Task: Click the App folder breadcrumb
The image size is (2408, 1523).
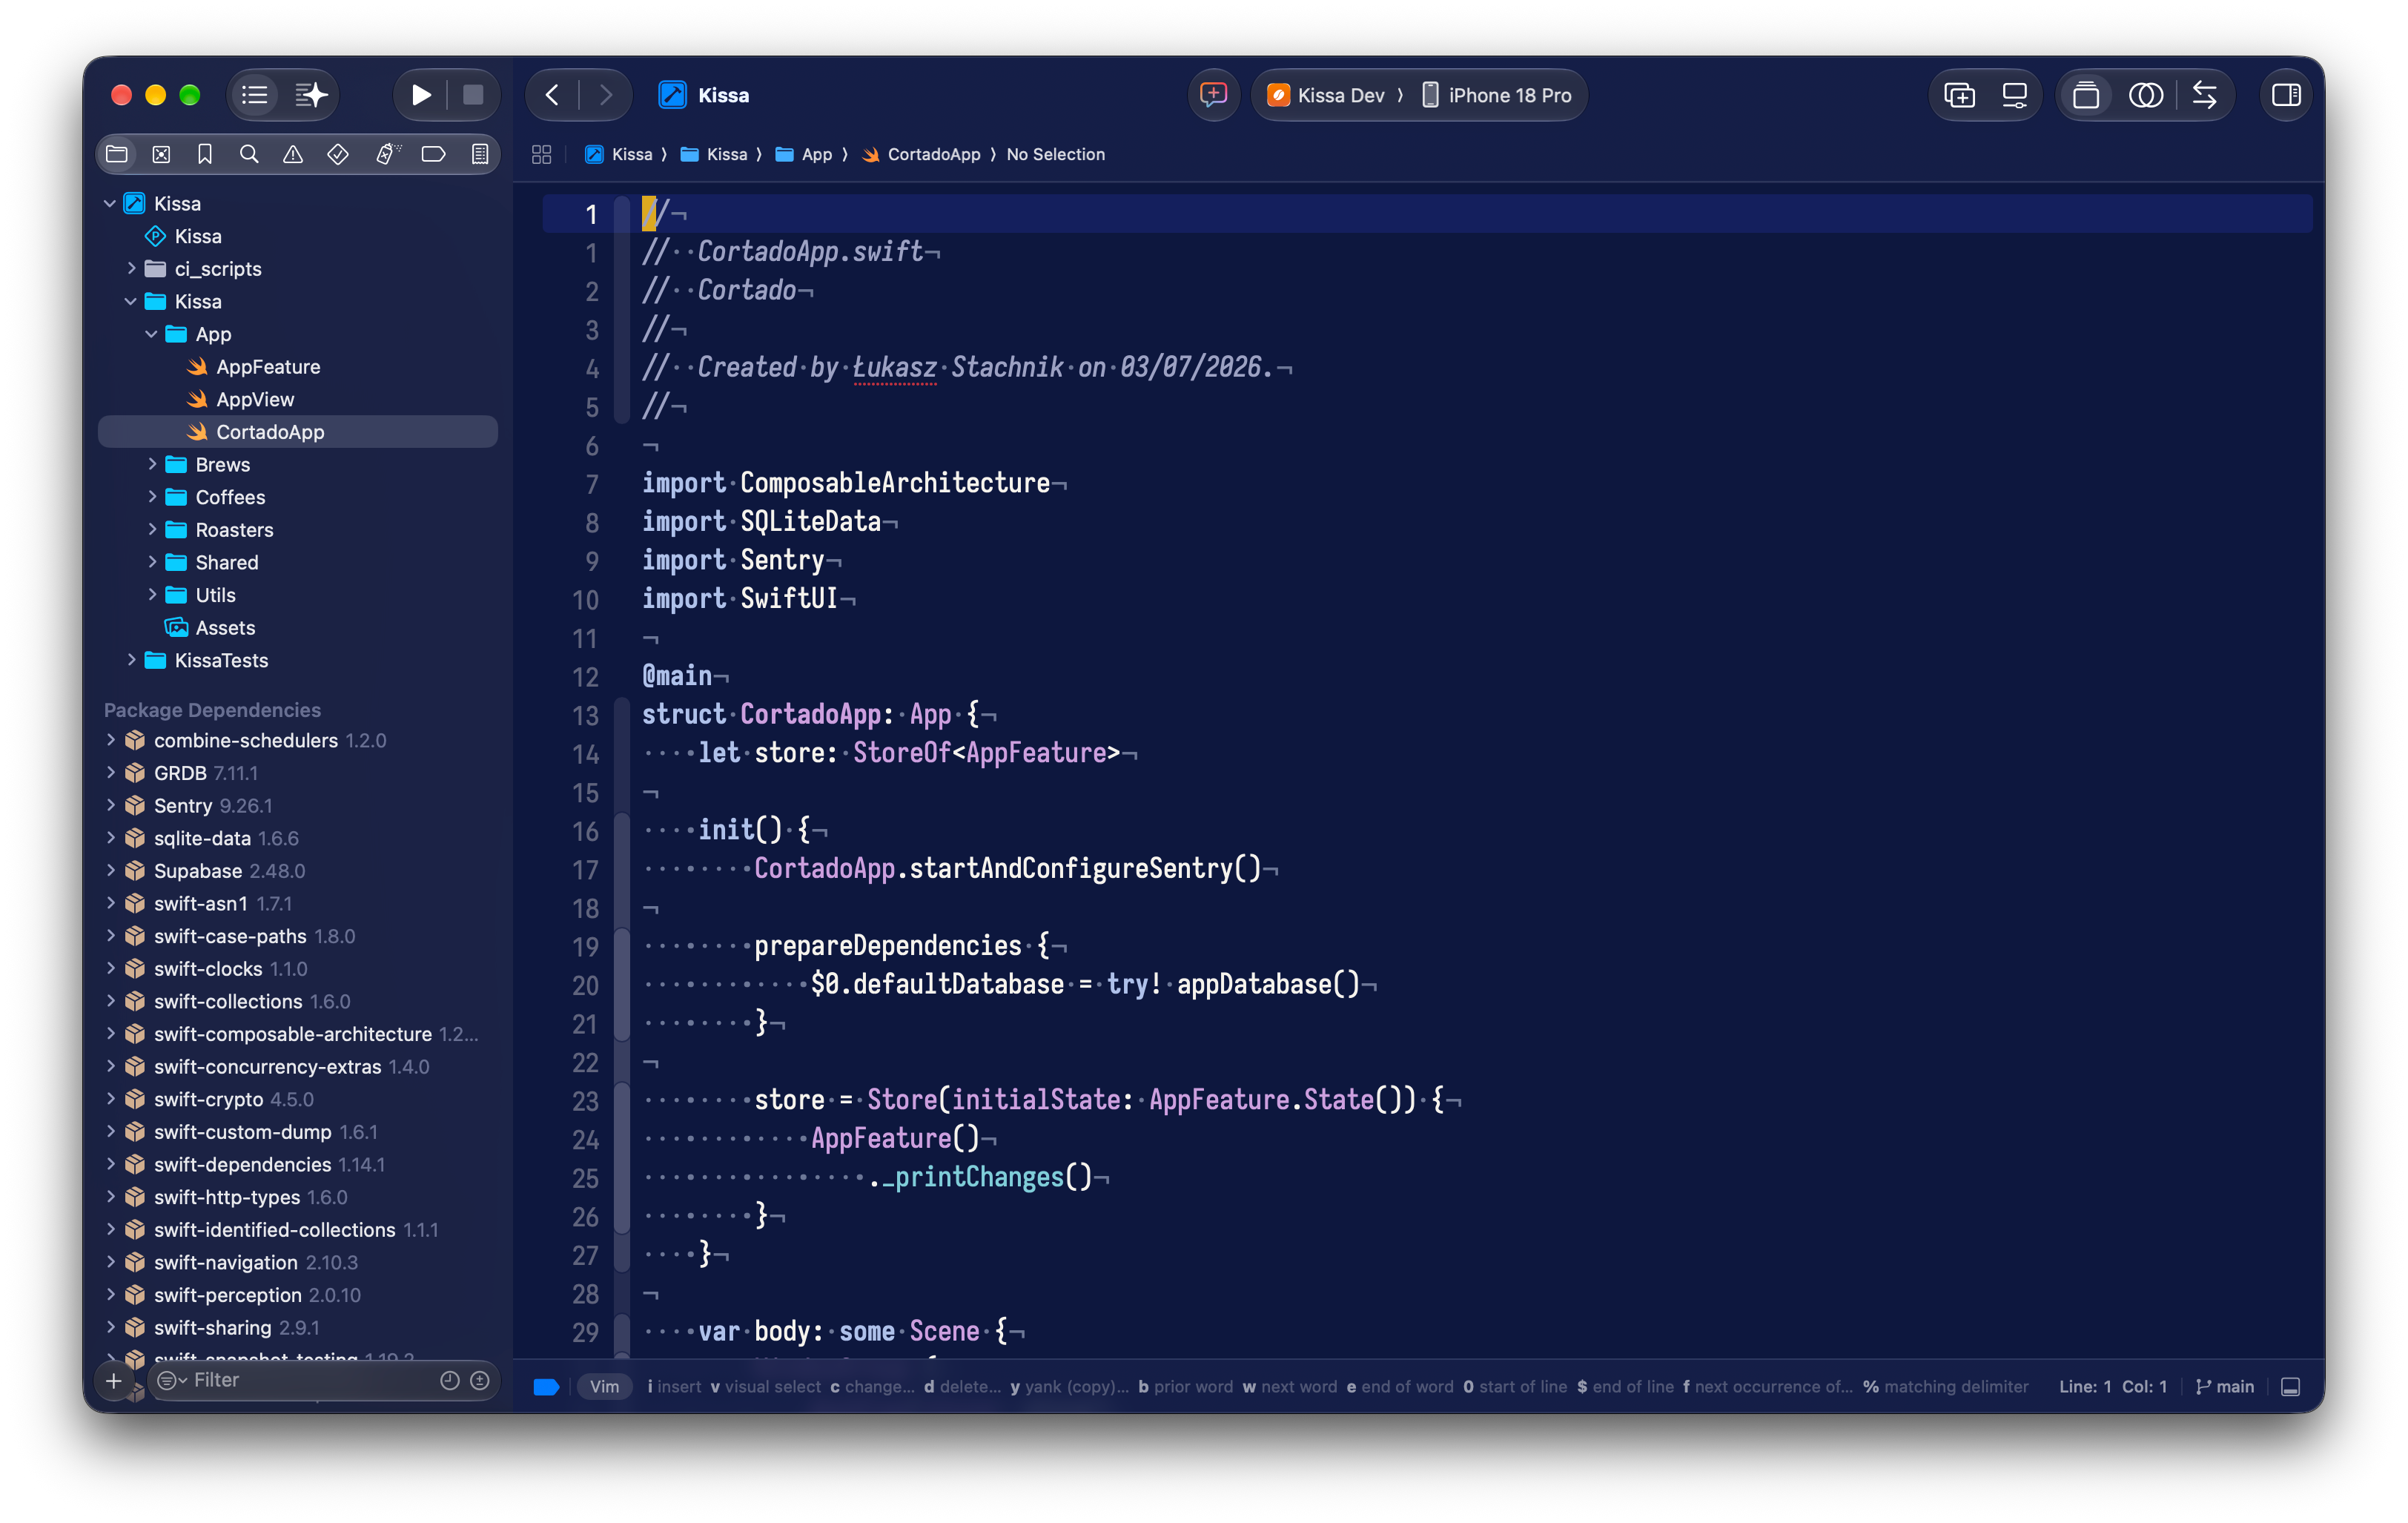Action: point(804,154)
